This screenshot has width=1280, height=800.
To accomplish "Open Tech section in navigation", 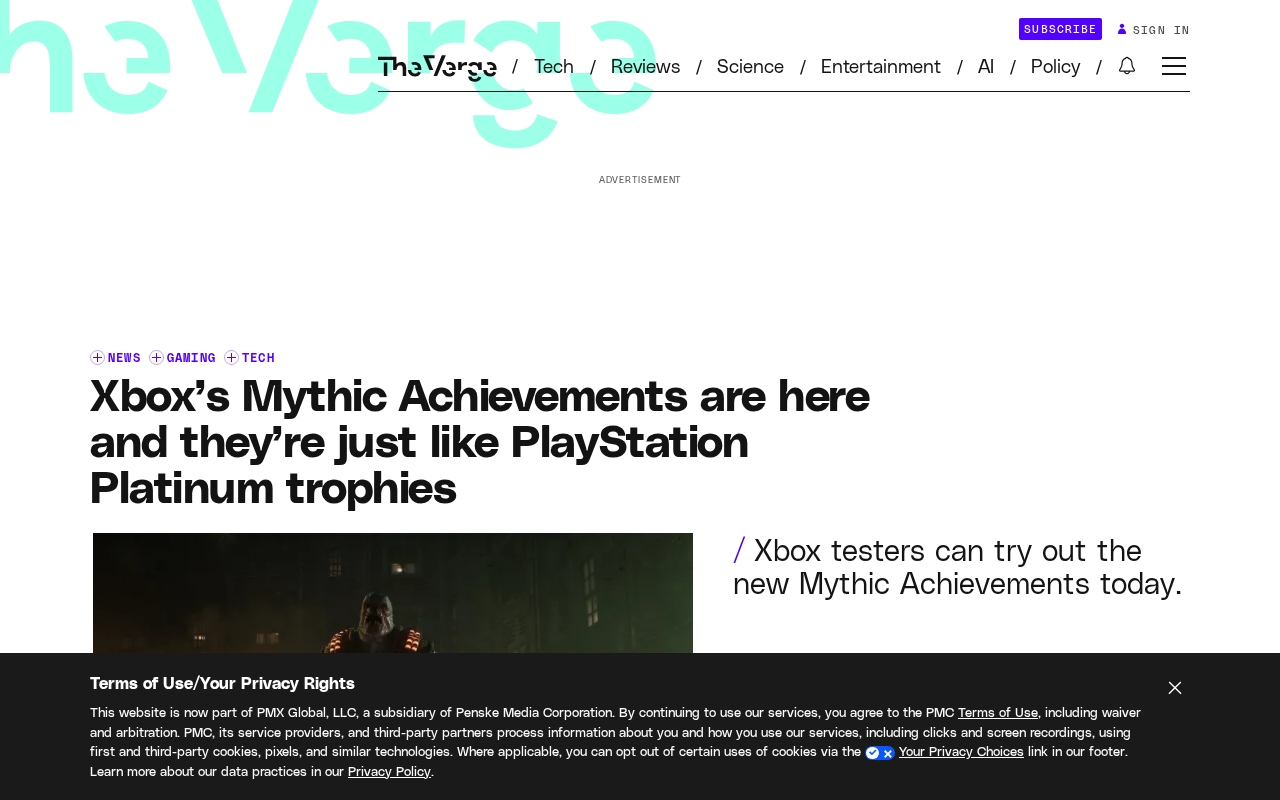I will tap(554, 67).
